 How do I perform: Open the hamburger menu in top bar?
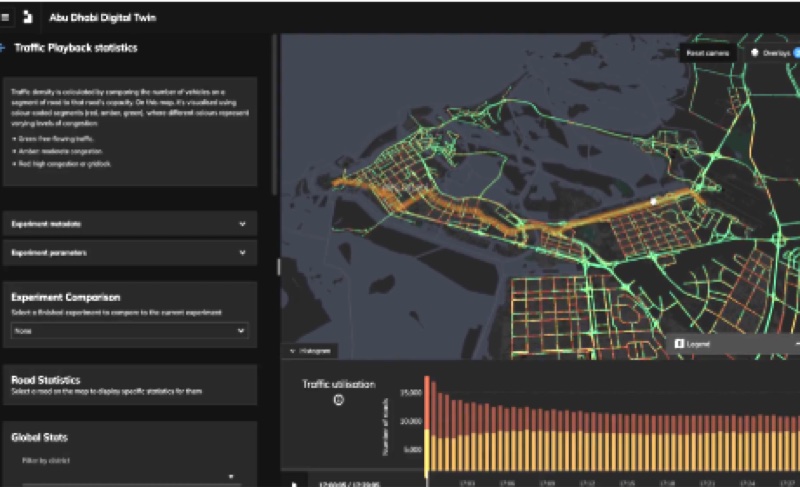(6, 17)
